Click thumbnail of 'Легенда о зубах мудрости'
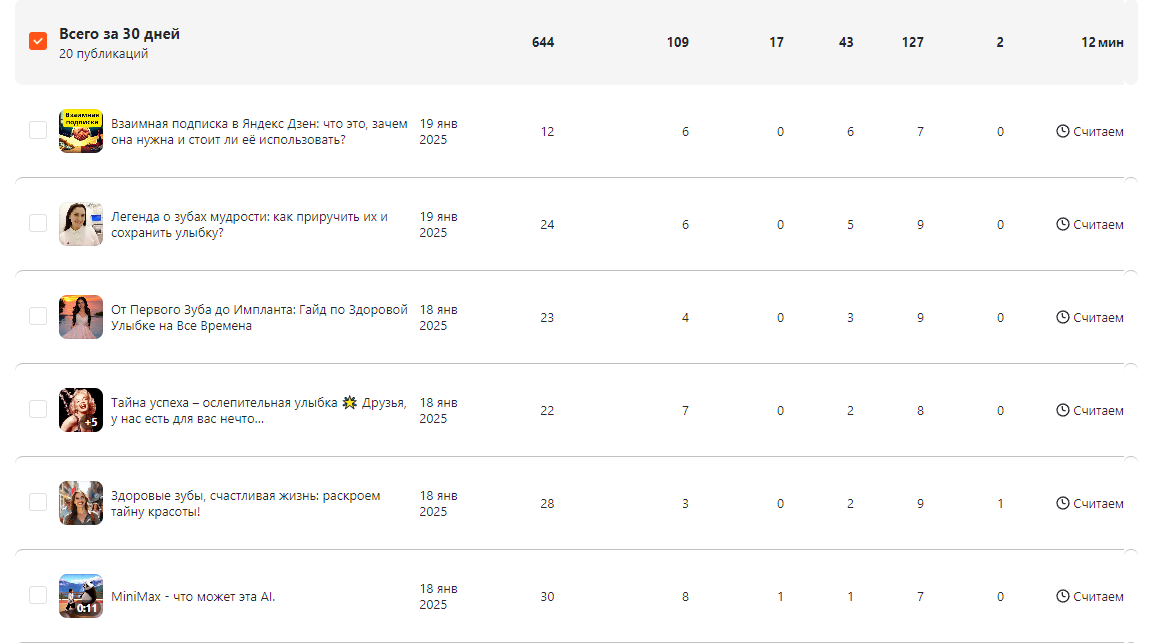The height and width of the screenshot is (643, 1175). click(81, 224)
